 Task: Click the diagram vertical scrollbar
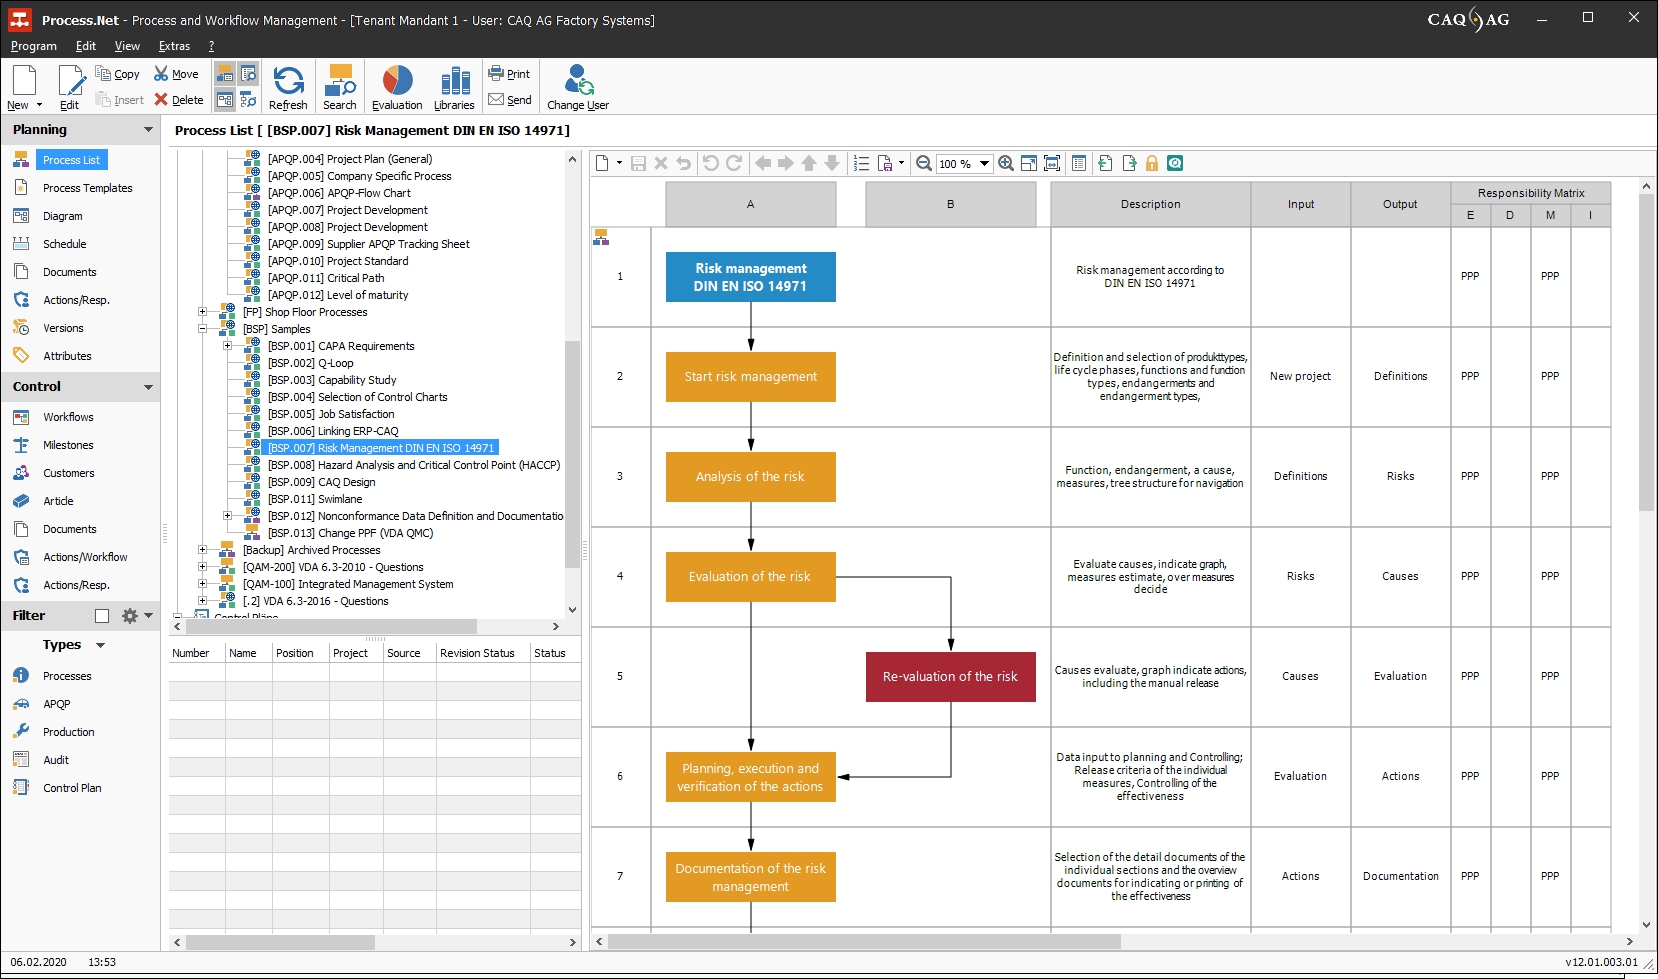[x=1646, y=352]
